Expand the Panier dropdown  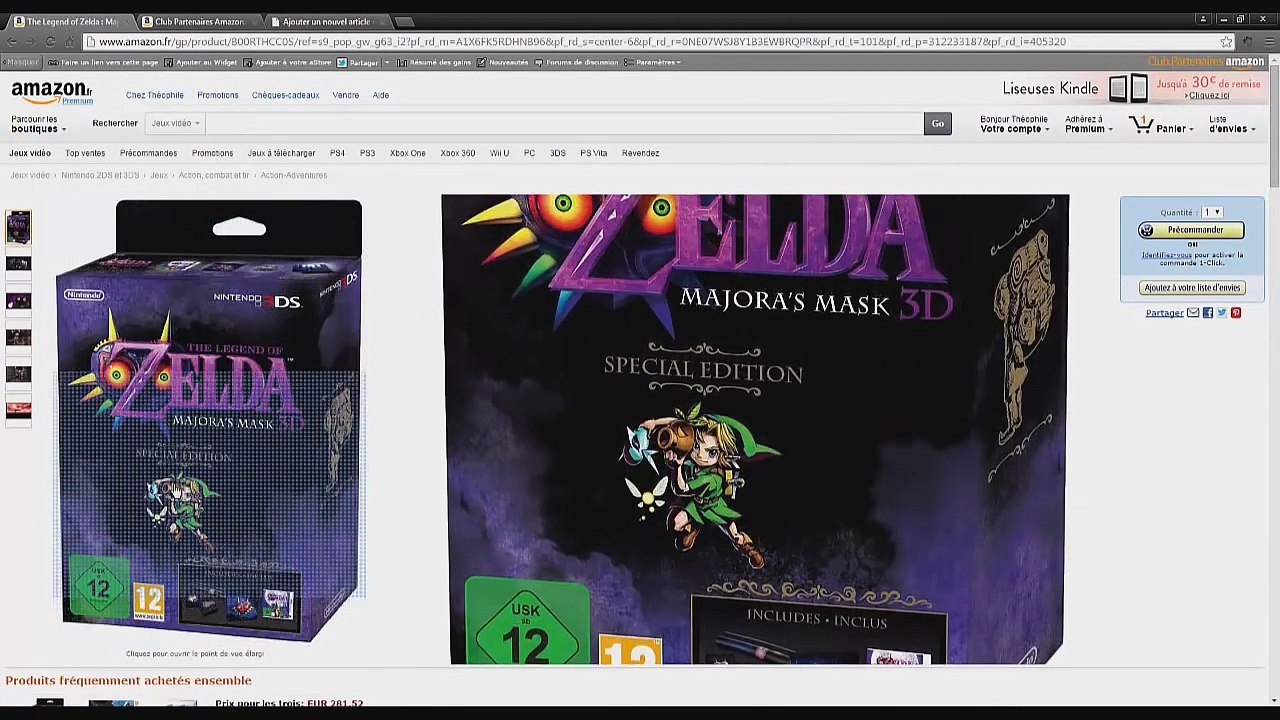1175,129
